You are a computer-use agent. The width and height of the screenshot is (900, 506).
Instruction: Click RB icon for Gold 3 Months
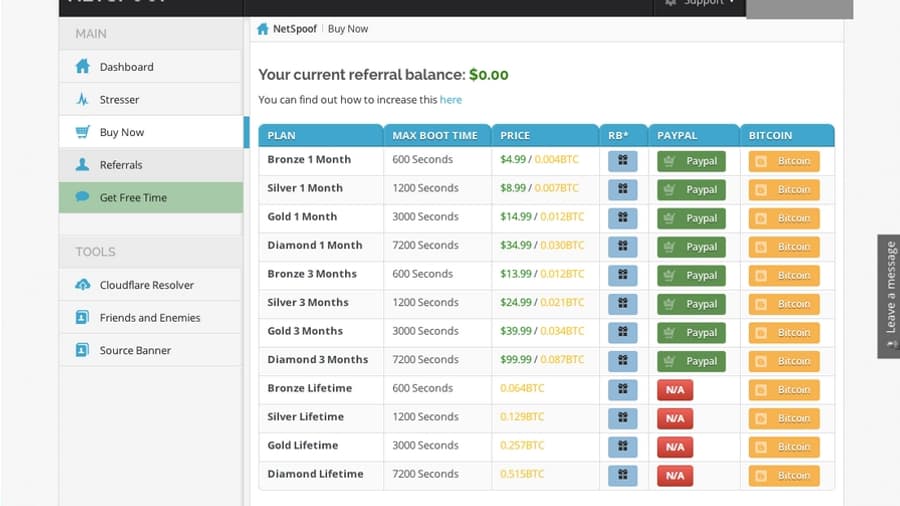[623, 333]
